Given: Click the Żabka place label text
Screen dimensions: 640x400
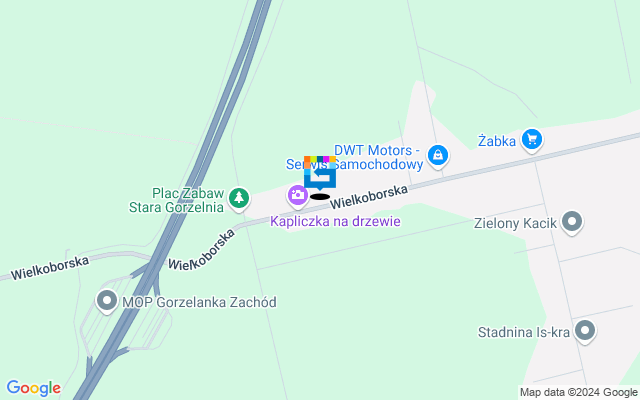Looking at the screenshot, I should coord(497,141).
